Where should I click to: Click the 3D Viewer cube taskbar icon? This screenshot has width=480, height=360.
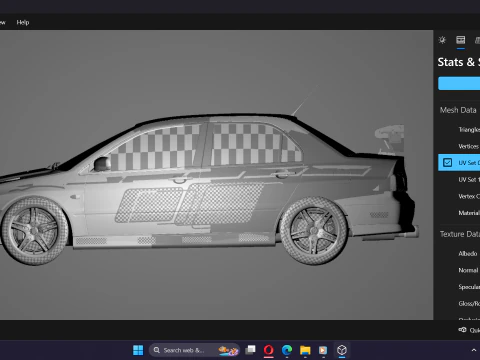pos(342,350)
